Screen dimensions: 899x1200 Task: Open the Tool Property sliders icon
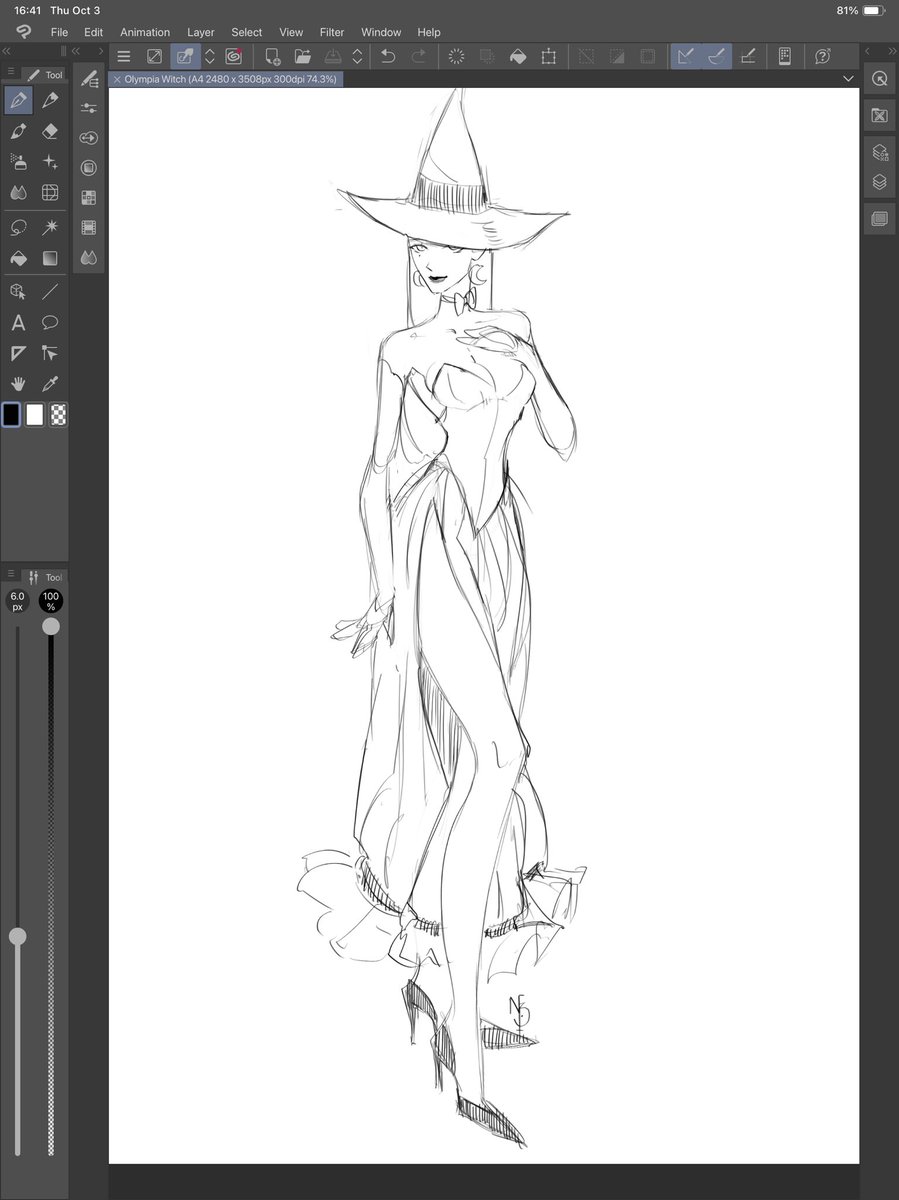89,108
